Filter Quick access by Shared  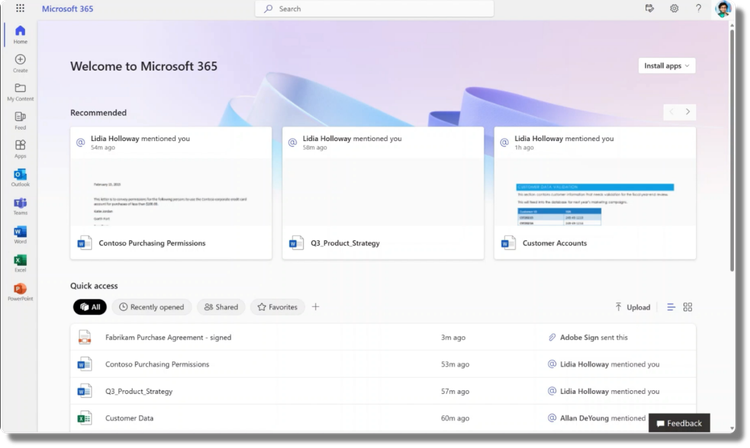click(221, 307)
